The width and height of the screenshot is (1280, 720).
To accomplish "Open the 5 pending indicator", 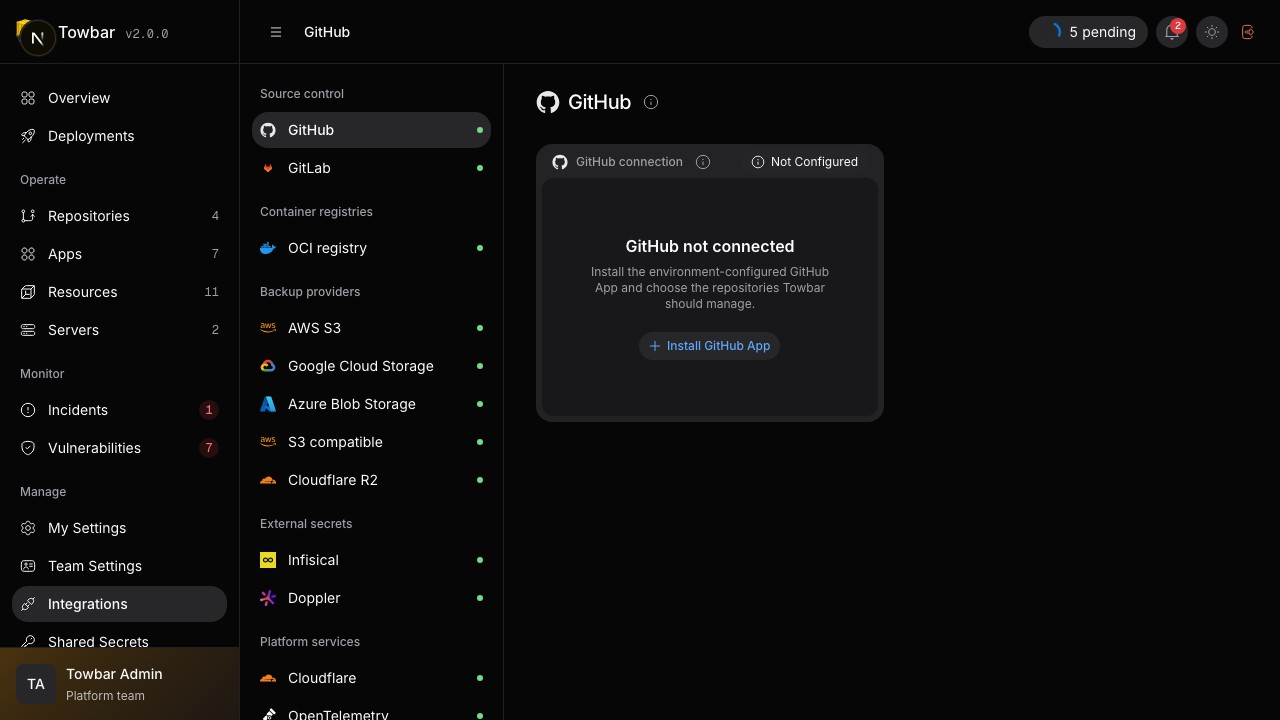I will [x=1088, y=32].
